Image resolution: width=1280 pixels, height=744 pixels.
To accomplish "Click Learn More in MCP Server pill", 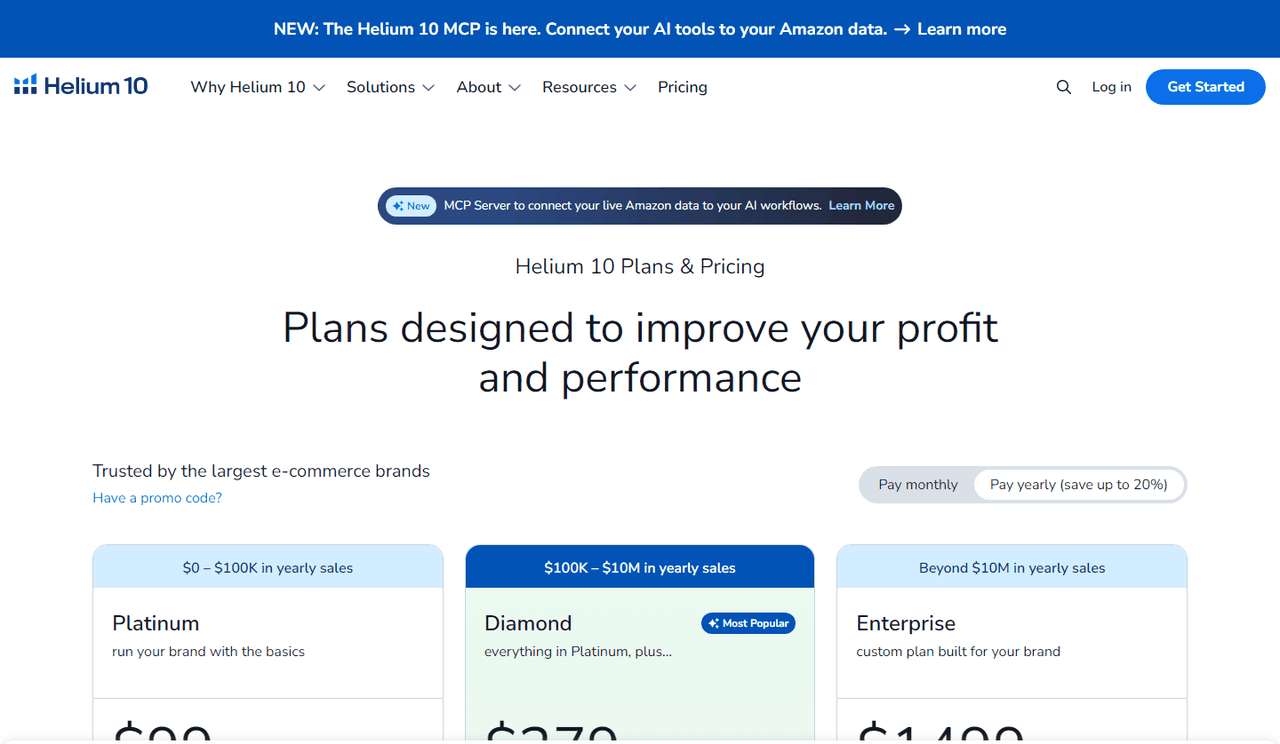I will (861, 206).
